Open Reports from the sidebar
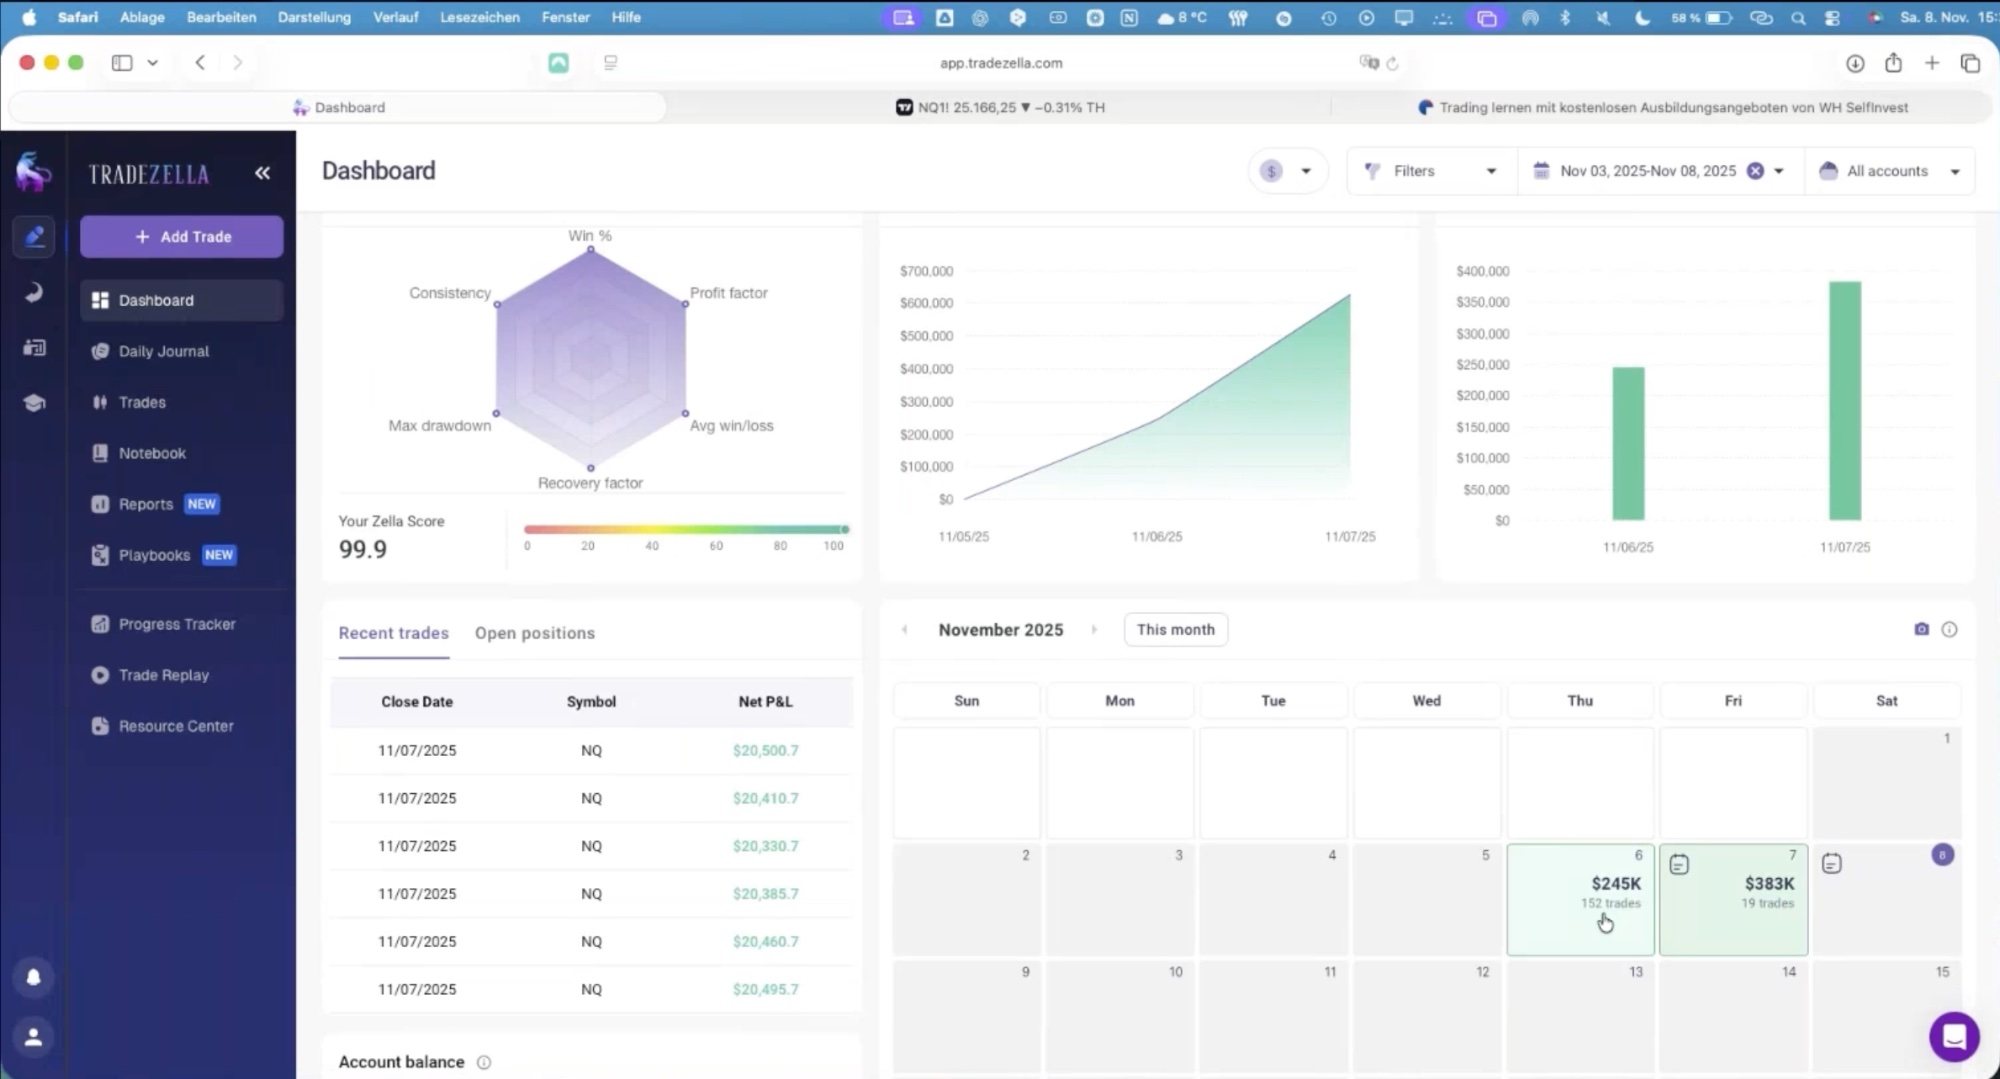 [x=146, y=504]
